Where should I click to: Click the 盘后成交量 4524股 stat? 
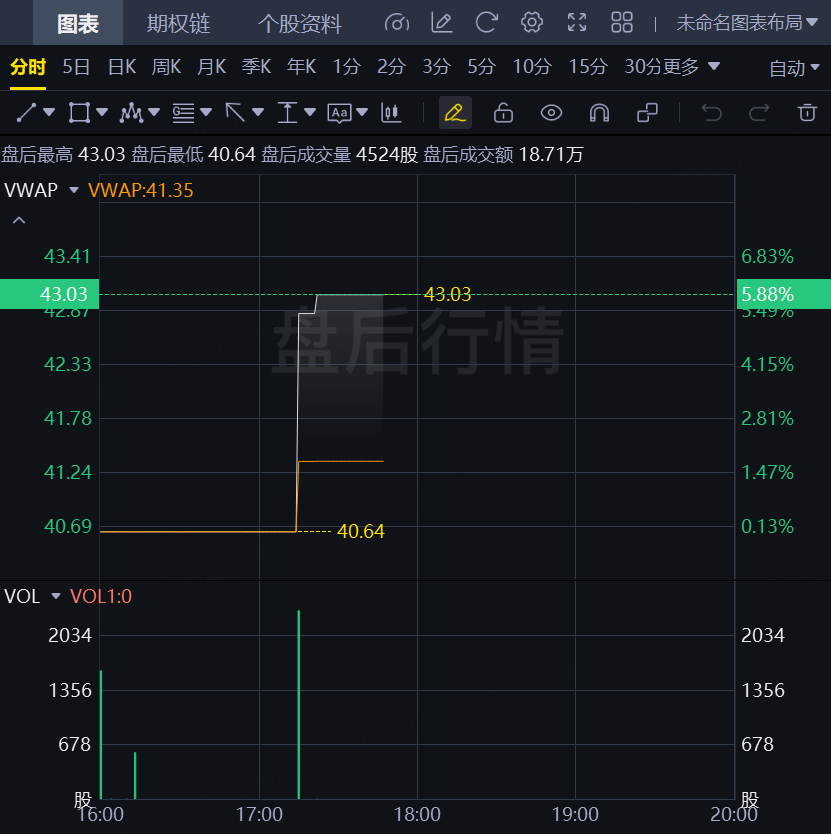(339, 155)
